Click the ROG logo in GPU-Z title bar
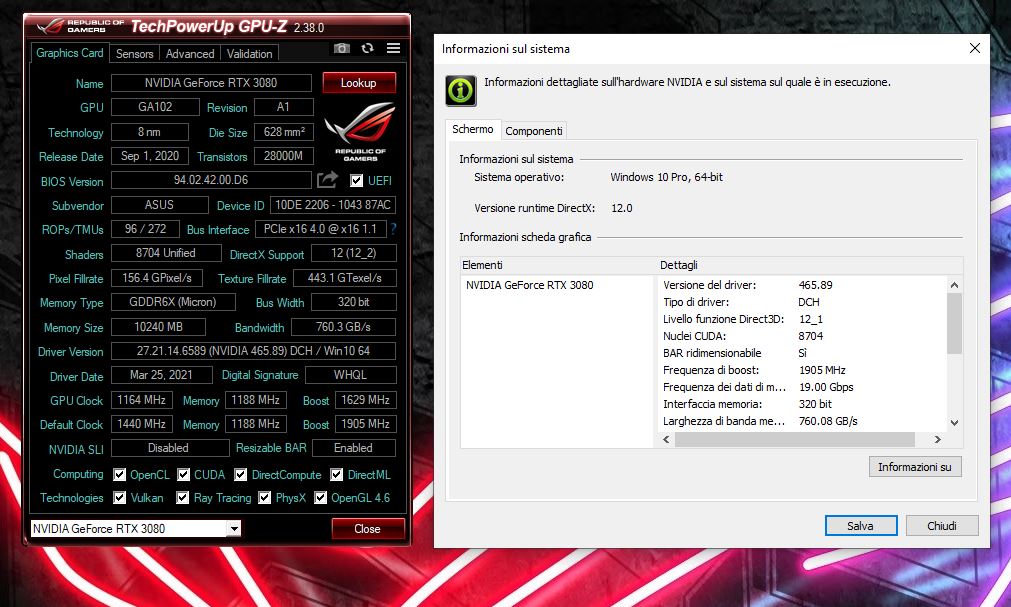Screen dimensions: 1011x607 pos(51,26)
